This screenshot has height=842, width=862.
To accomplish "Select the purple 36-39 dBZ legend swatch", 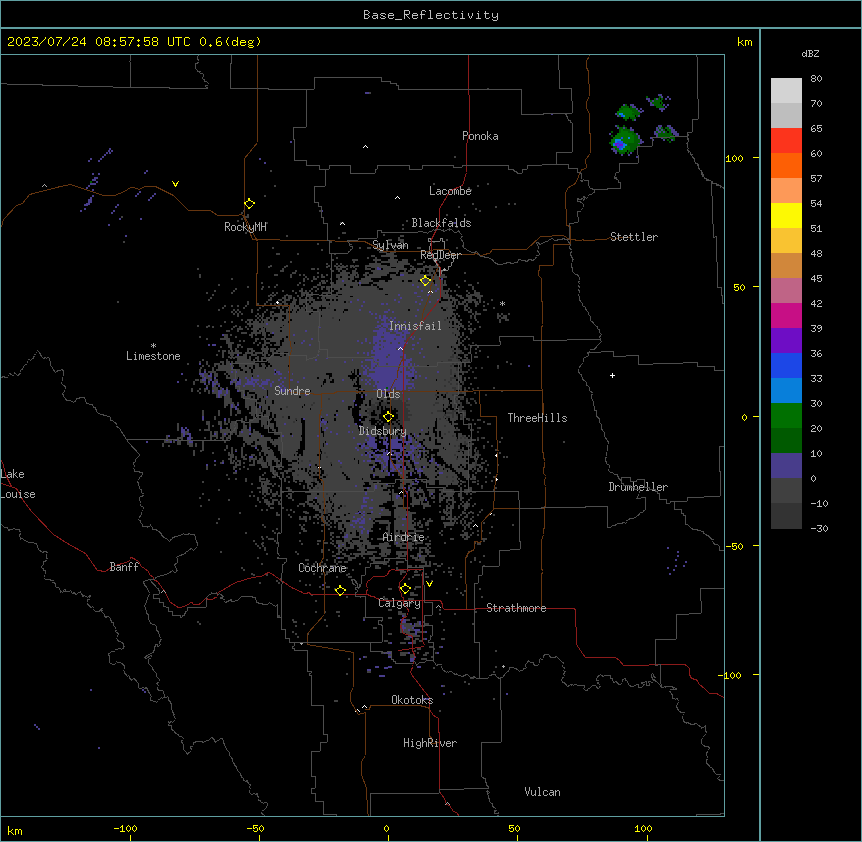I will click(x=786, y=341).
